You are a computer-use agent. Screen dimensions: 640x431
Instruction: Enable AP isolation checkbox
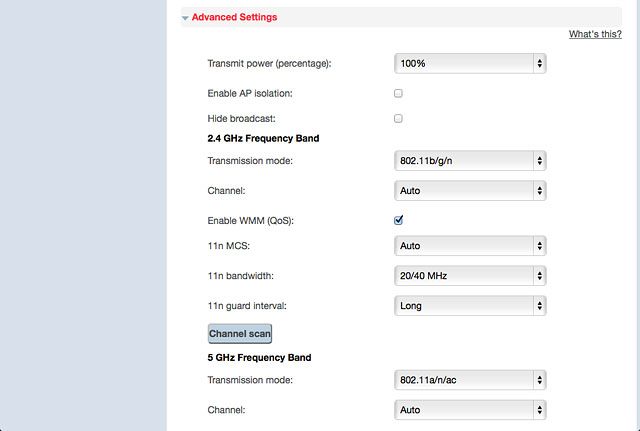(x=398, y=93)
